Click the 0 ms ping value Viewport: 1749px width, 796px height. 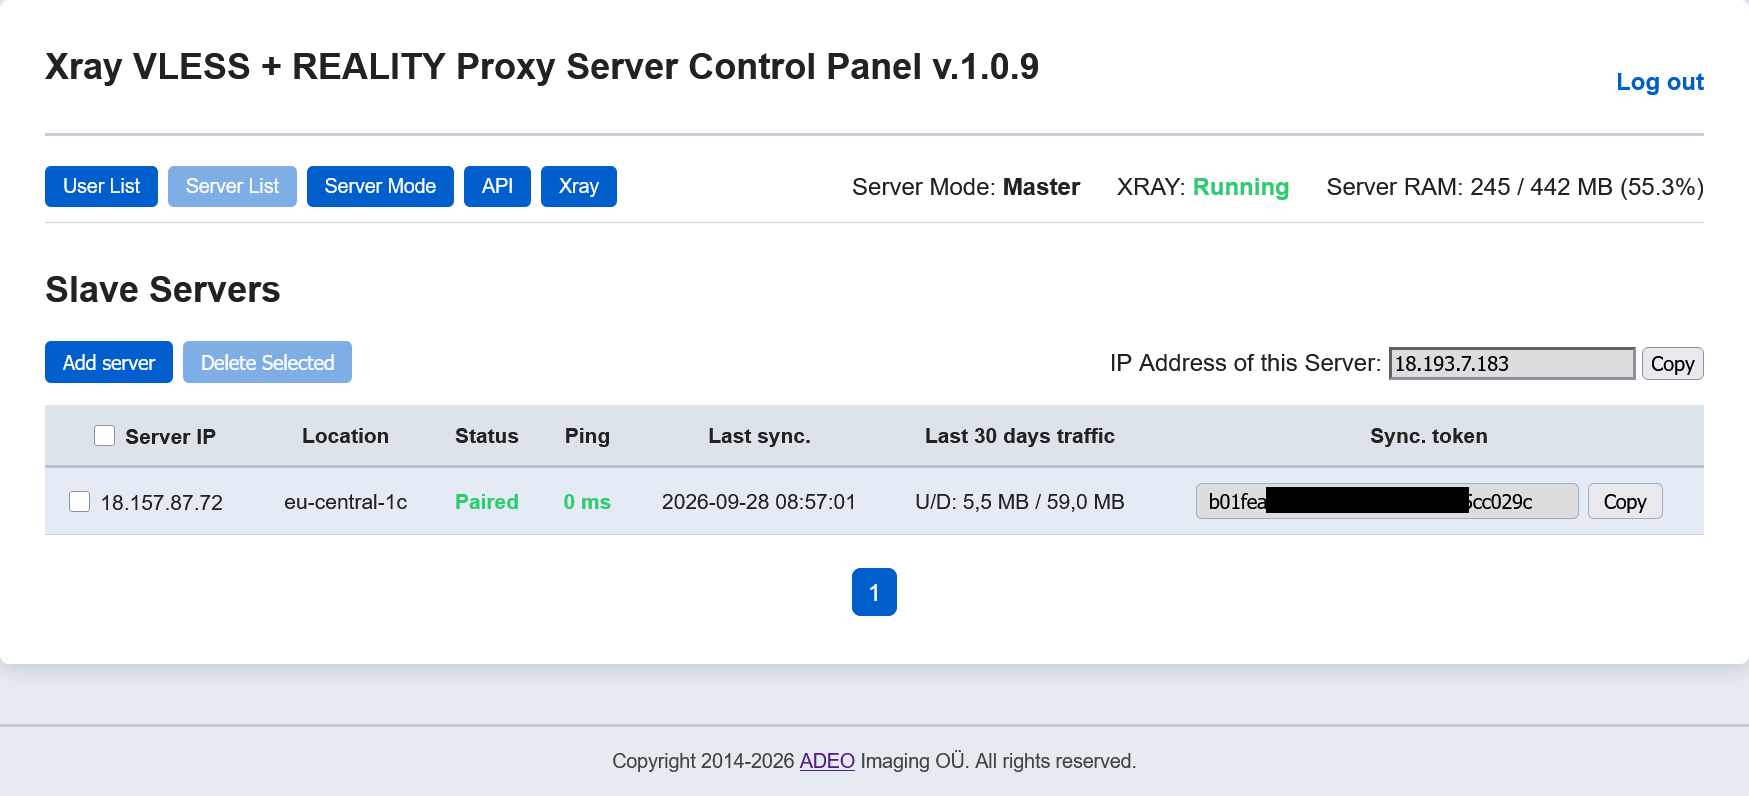tap(587, 502)
